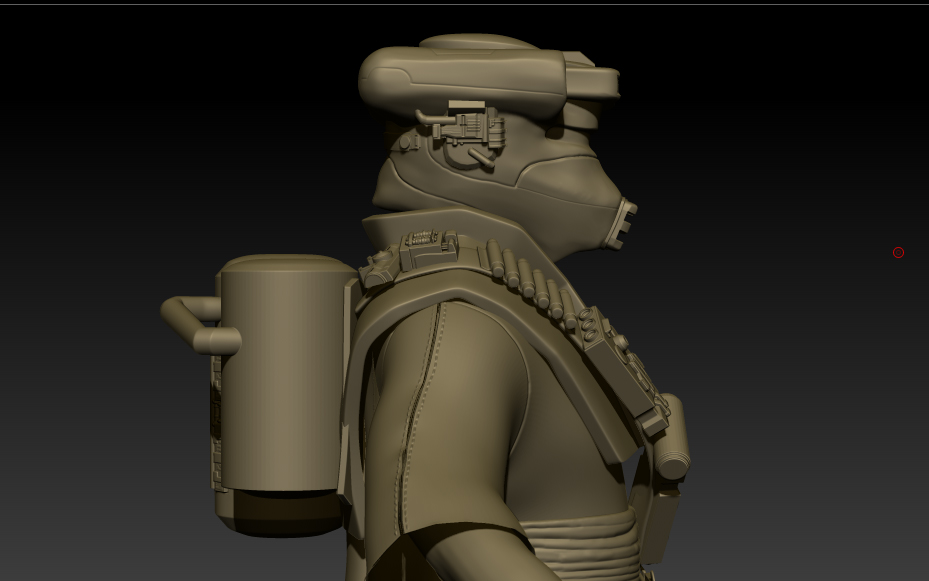
Task: Click the respirator mouthpiece on the mask
Action: coord(622,223)
